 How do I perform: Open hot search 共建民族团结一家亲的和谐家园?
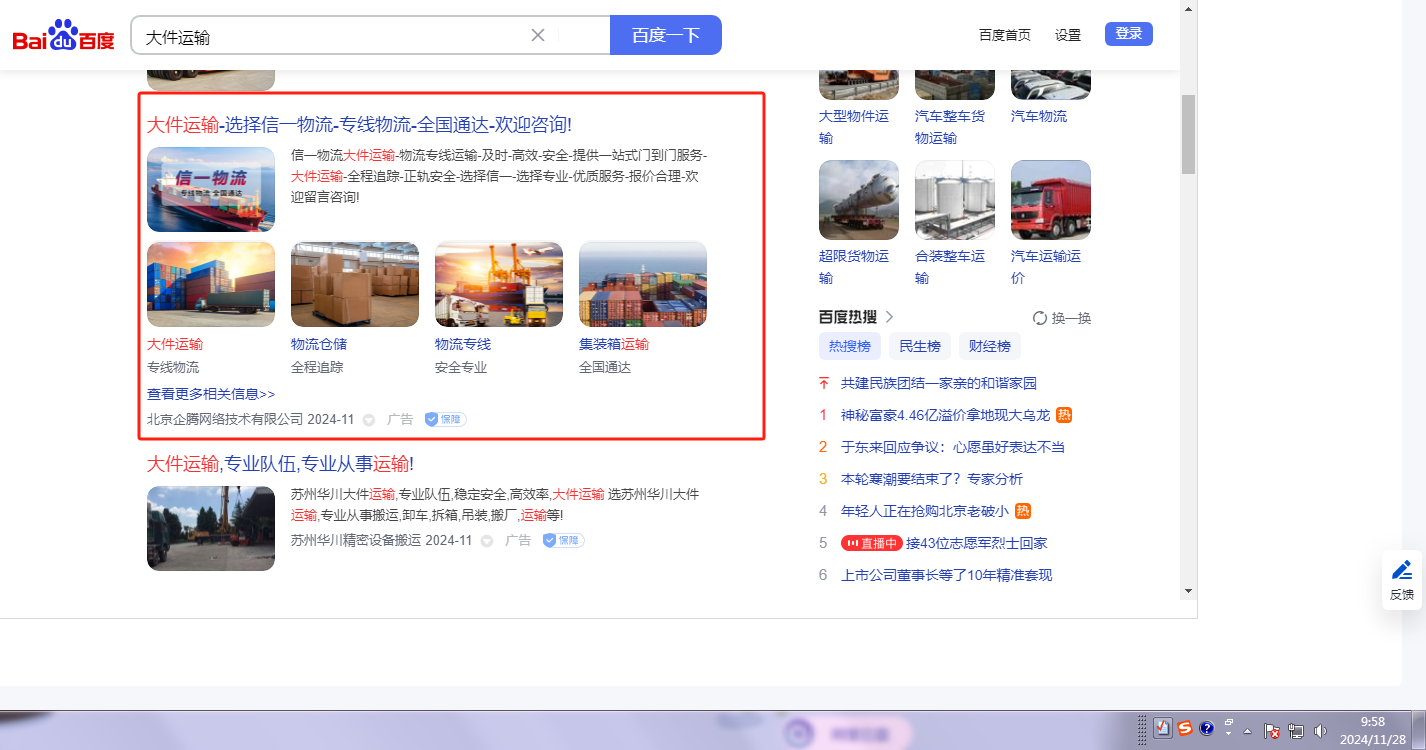tap(939, 383)
